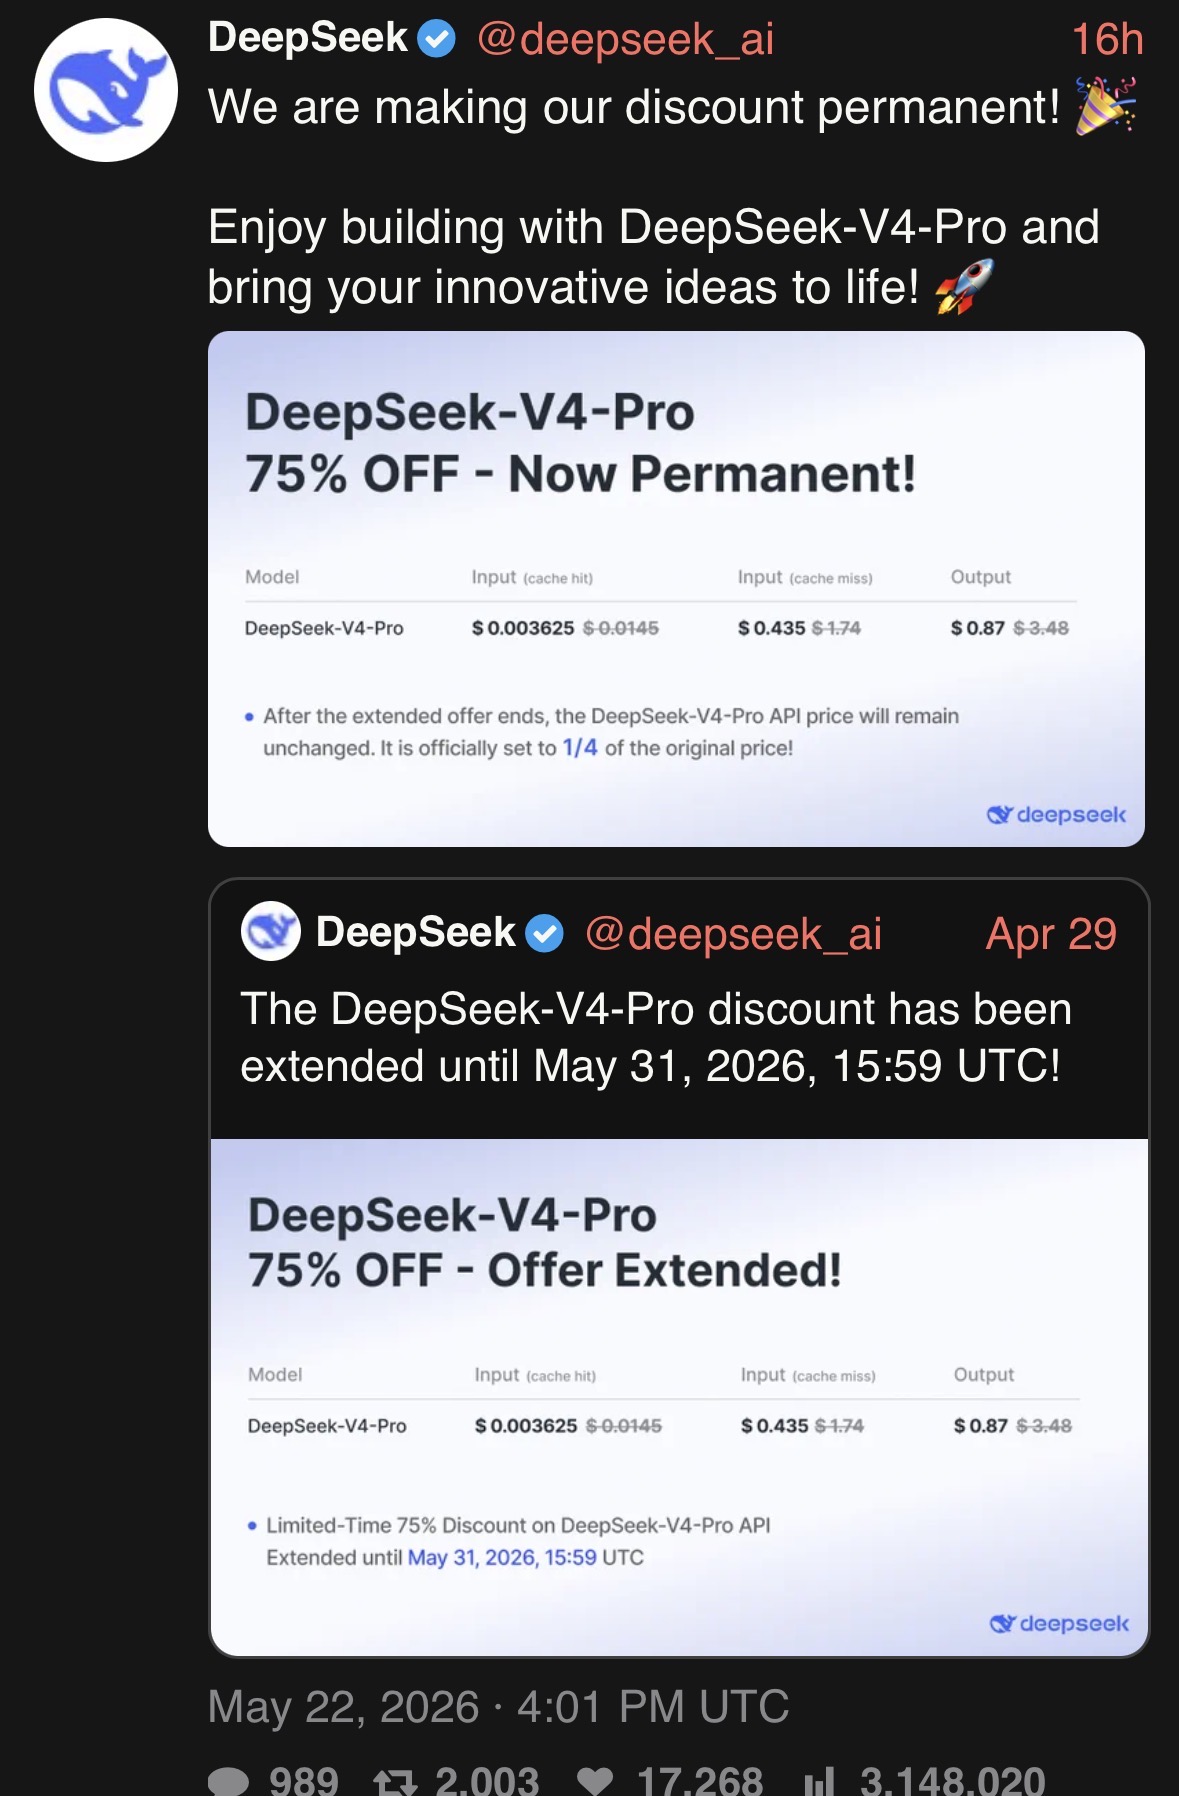Open the Apr 29 quoted tweet date
Viewport: 1179px width, 1796px height.
tap(1051, 934)
